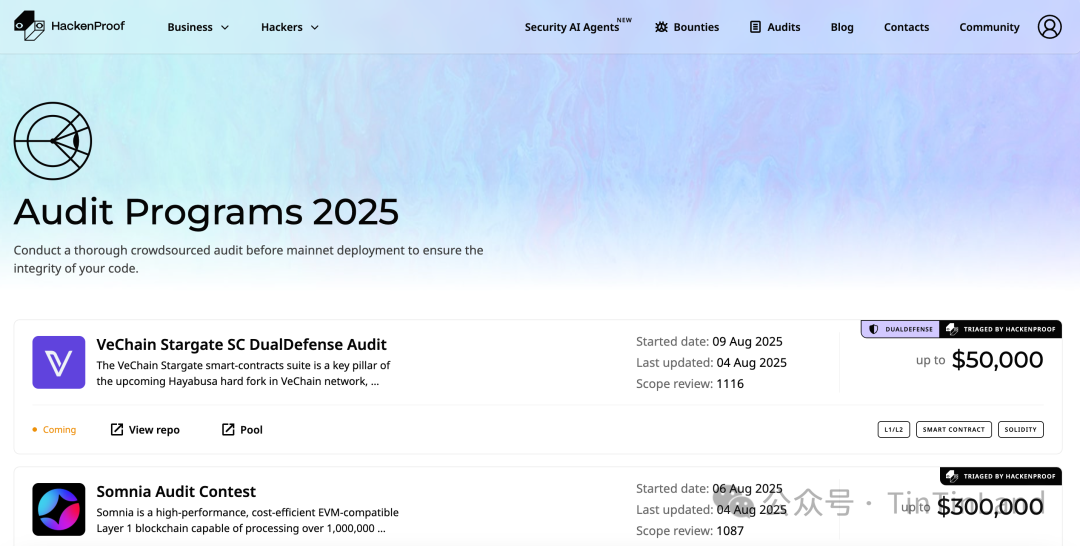Click the Somnia description text
Viewport: 1080px width, 546px height.
247,521
